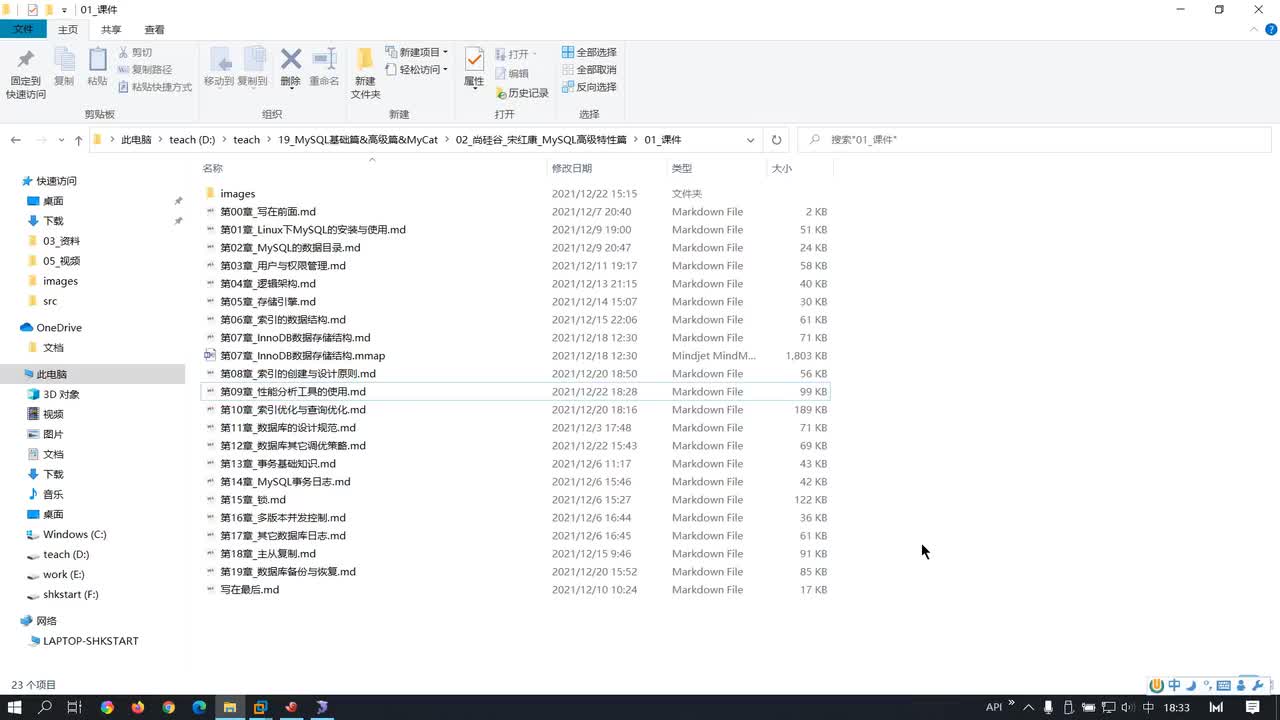
Task: Select 第00章_写在前面.md file
Action: point(267,212)
